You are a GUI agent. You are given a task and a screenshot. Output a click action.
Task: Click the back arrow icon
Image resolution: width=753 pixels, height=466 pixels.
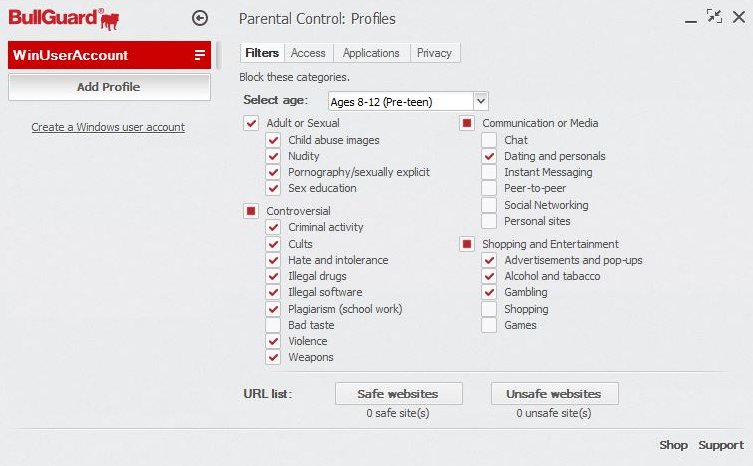(200, 18)
